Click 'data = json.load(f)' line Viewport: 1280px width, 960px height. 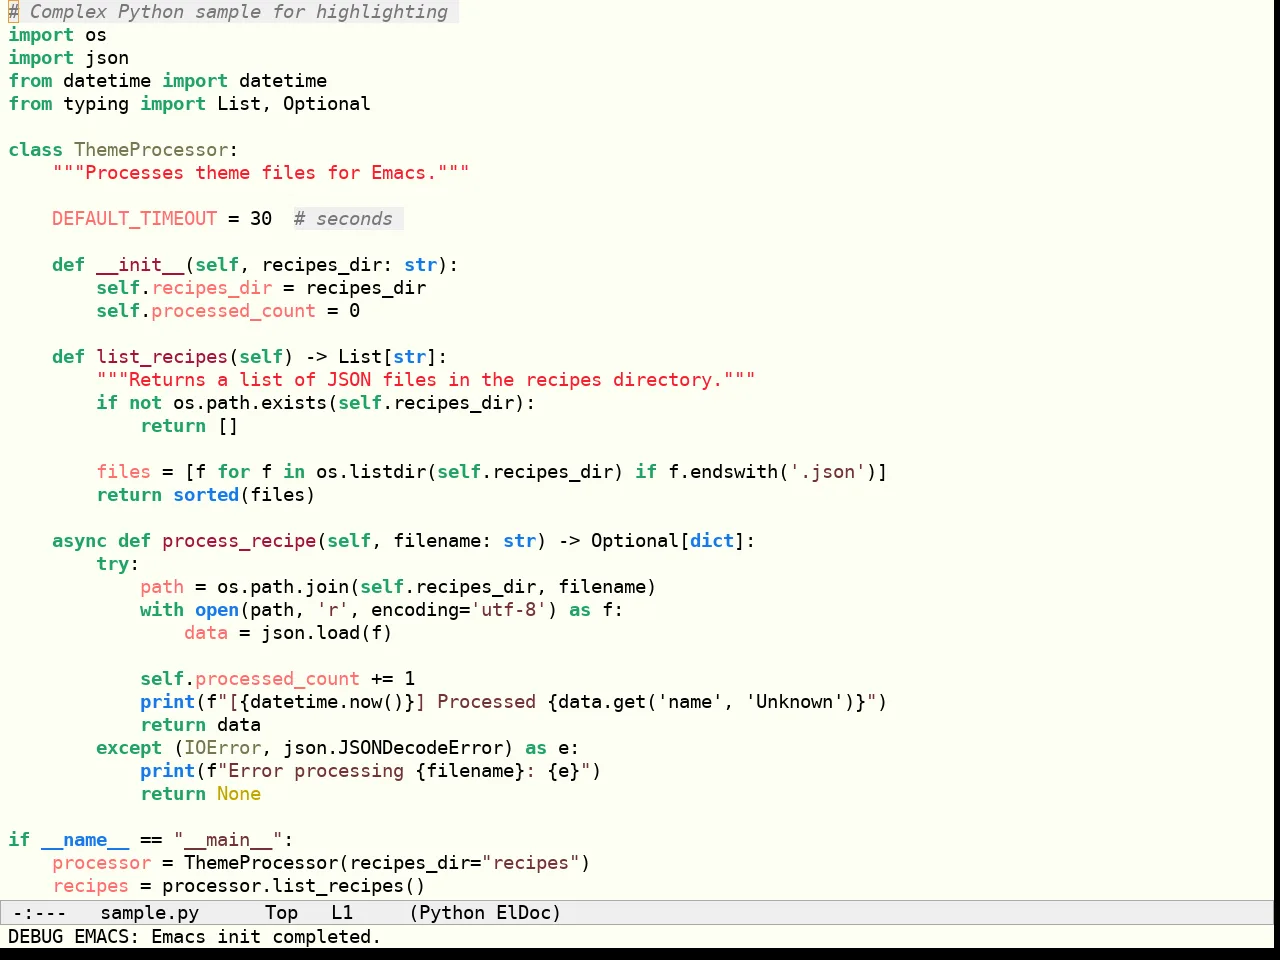point(288,633)
